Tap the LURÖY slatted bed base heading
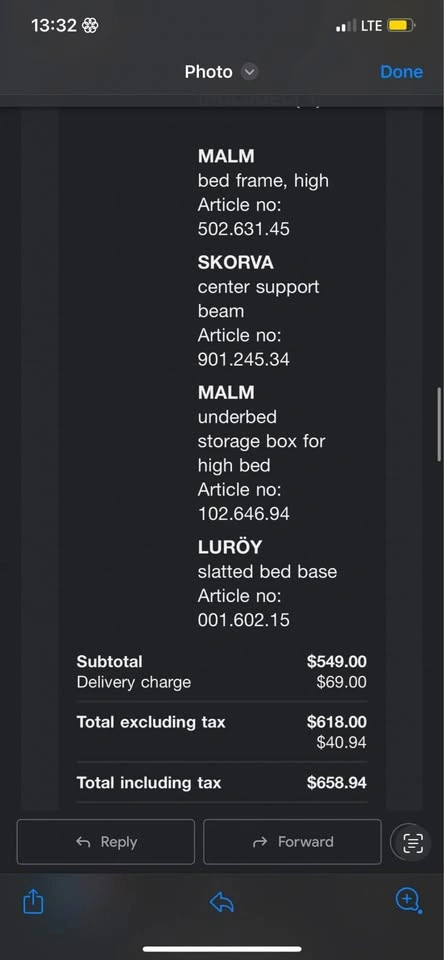Viewport: 444px width, 960px height. [230, 547]
